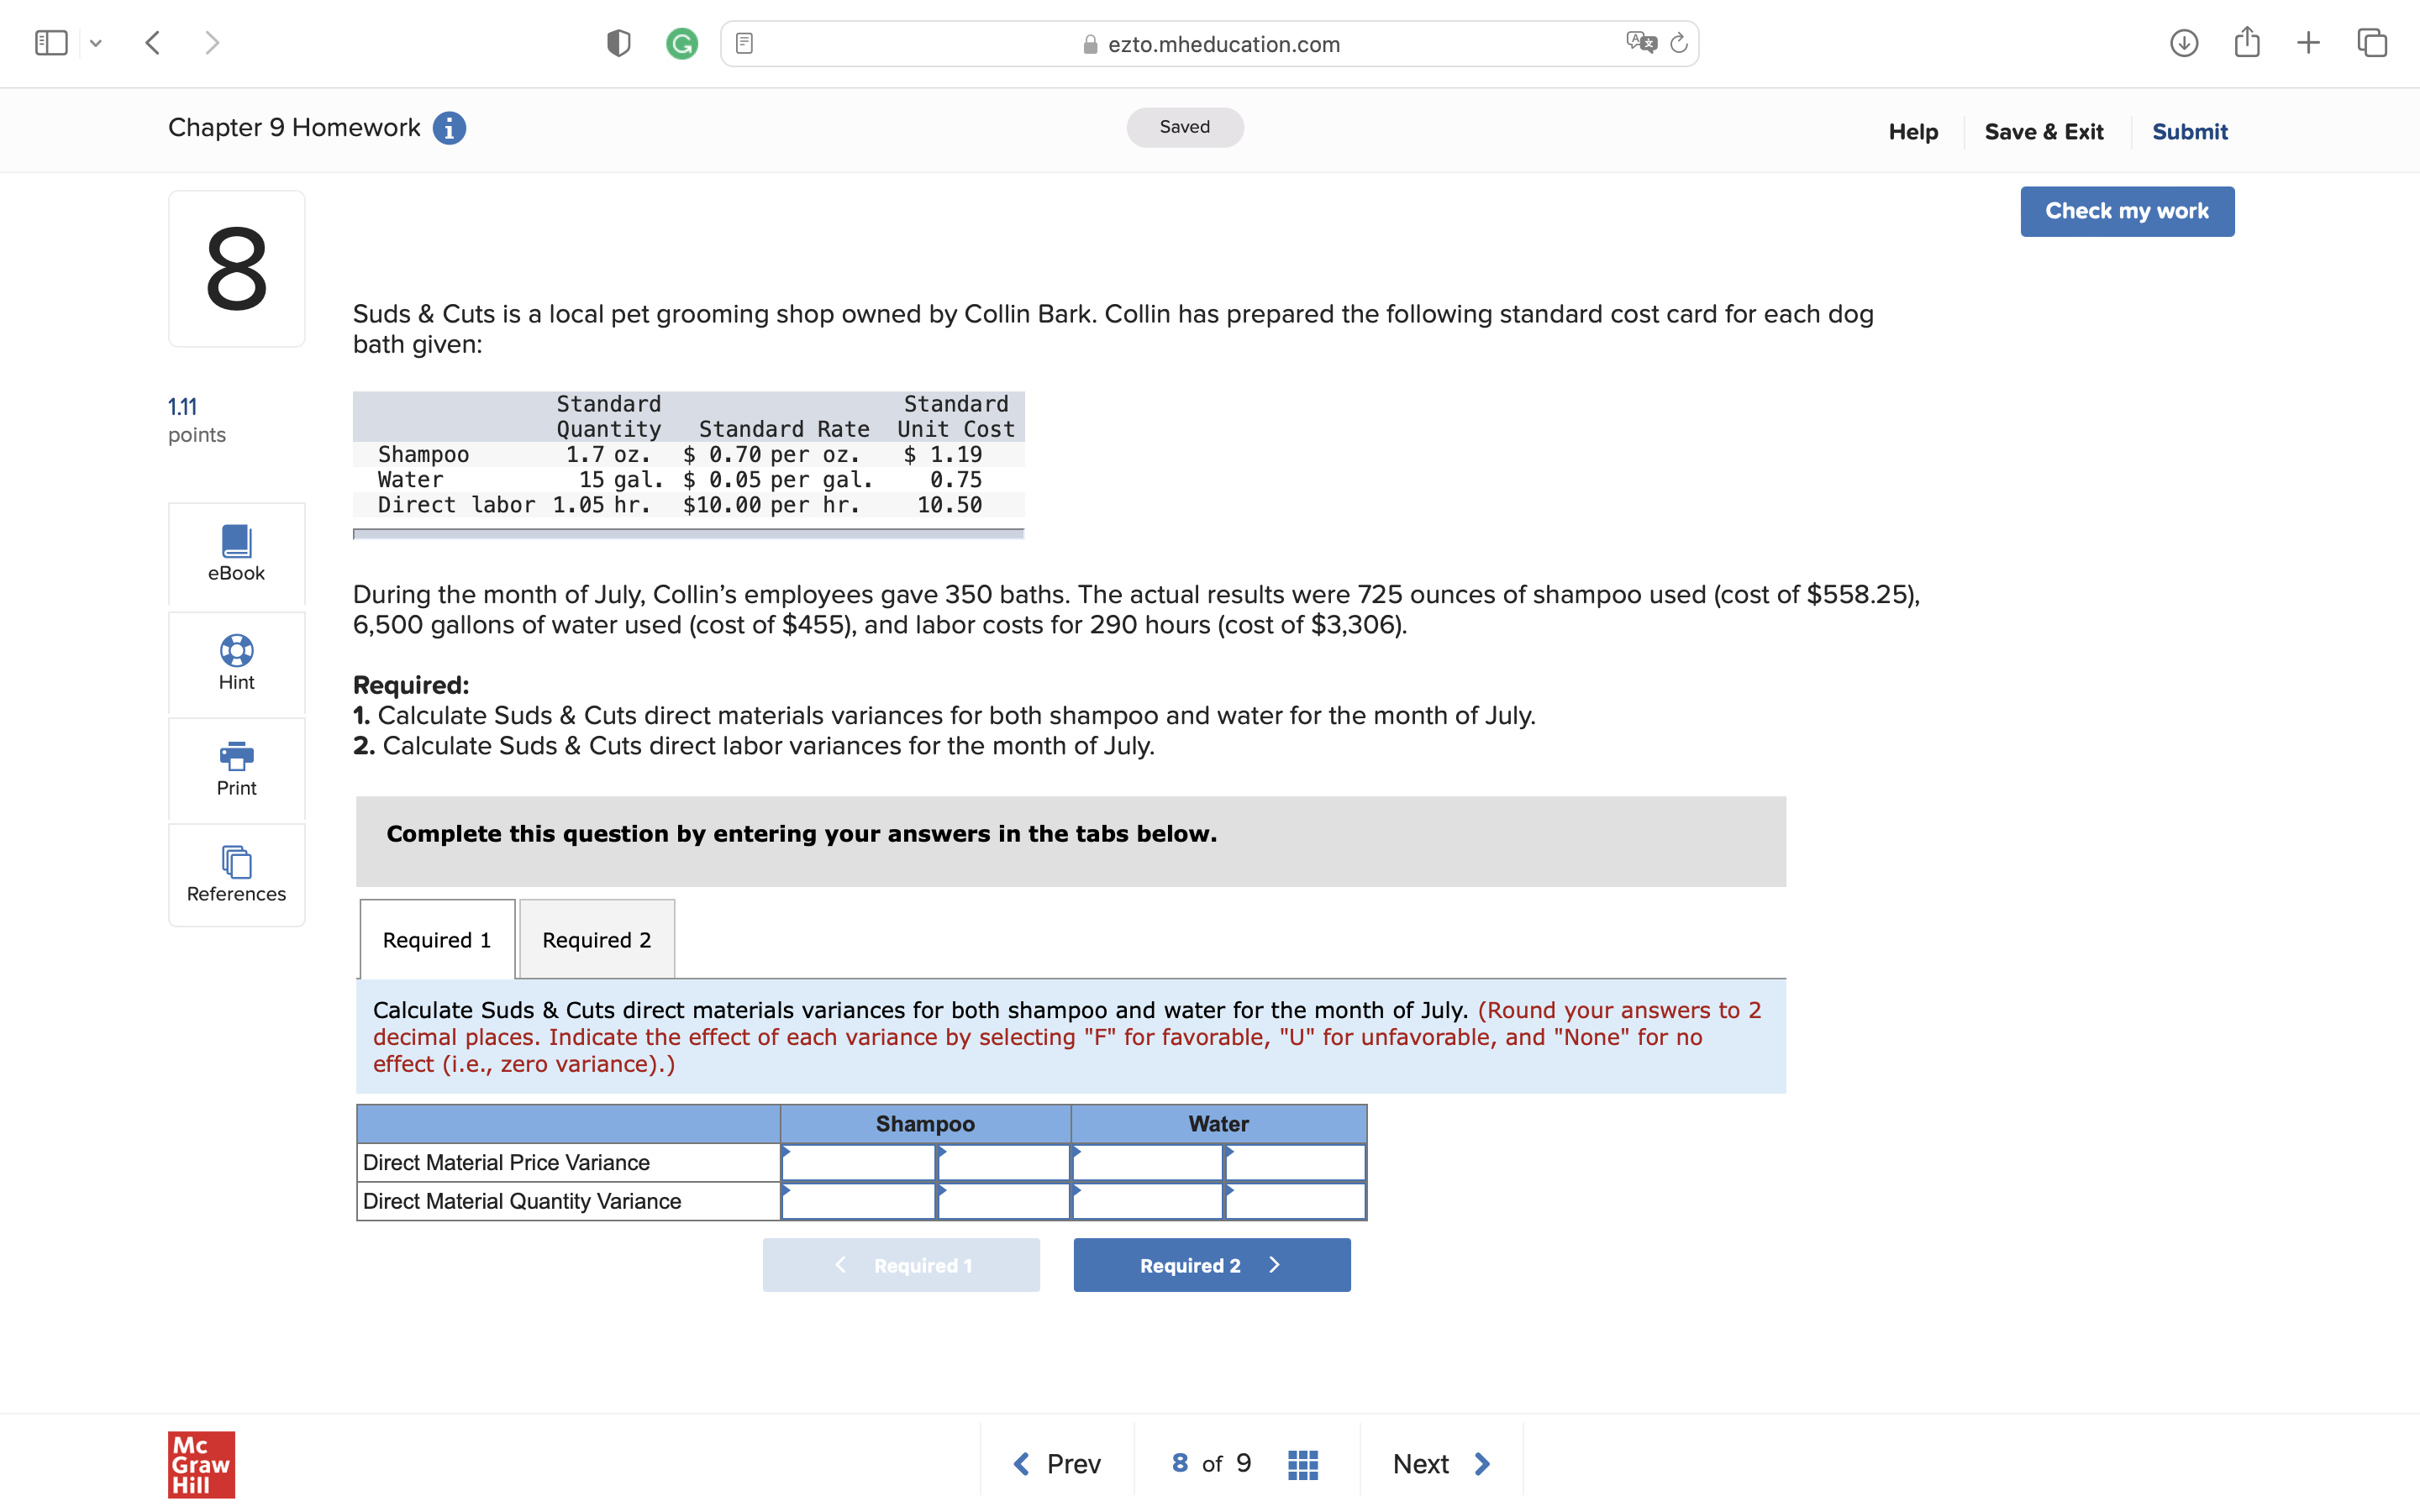Switch to the Required 2 tab
The image size is (2420, 1512).
coord(596,939)
